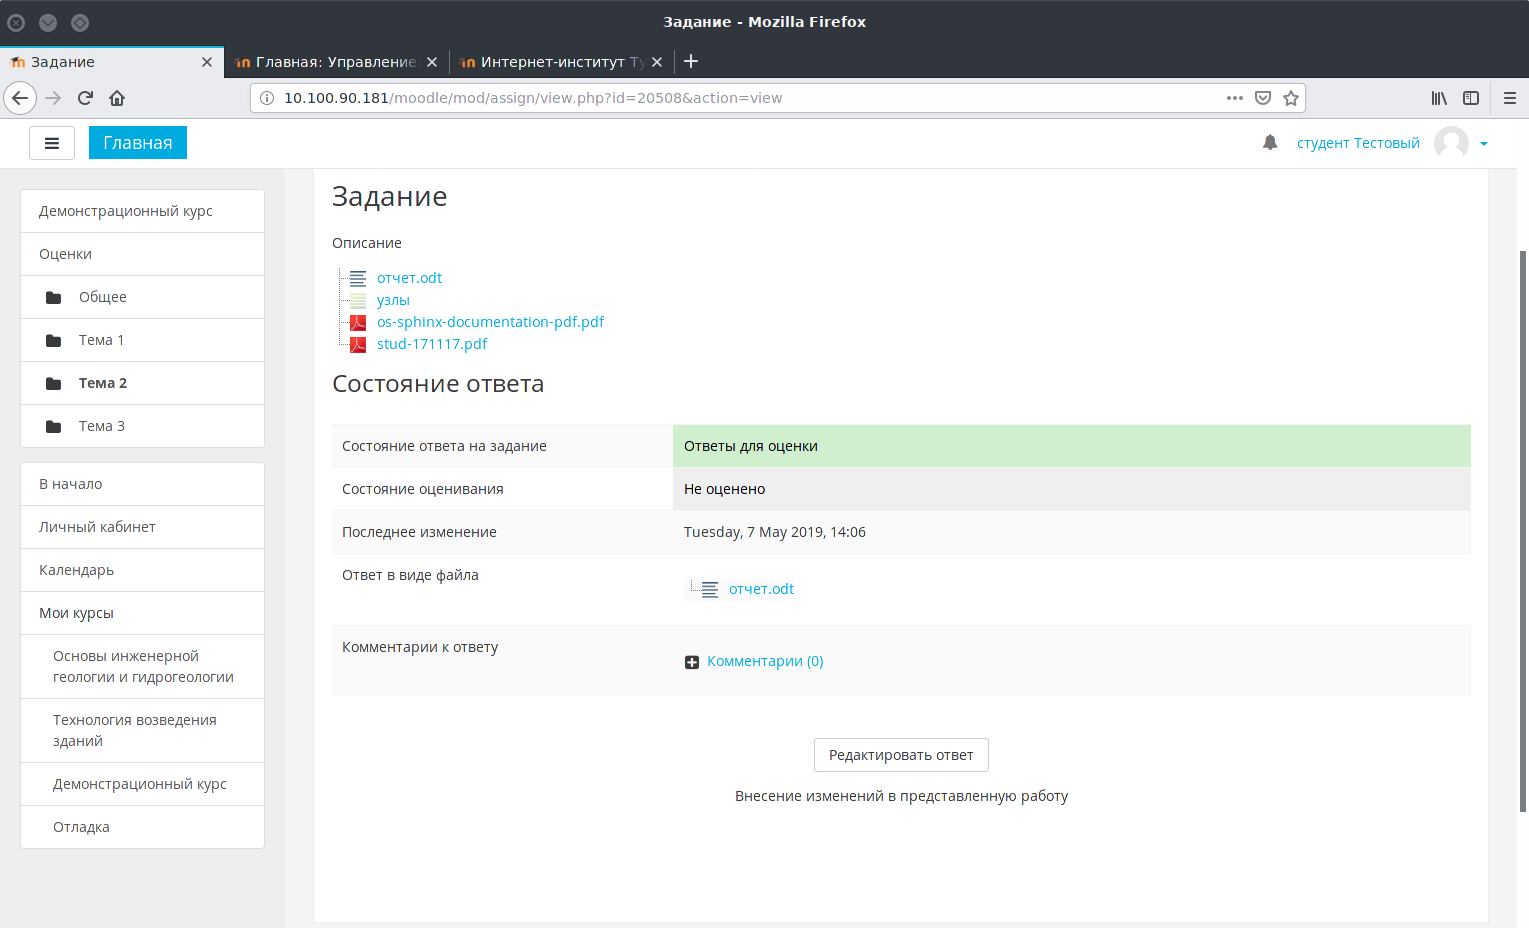
Task: Expand the Комментарии (0) plus icon
Action: click(692, 662)
